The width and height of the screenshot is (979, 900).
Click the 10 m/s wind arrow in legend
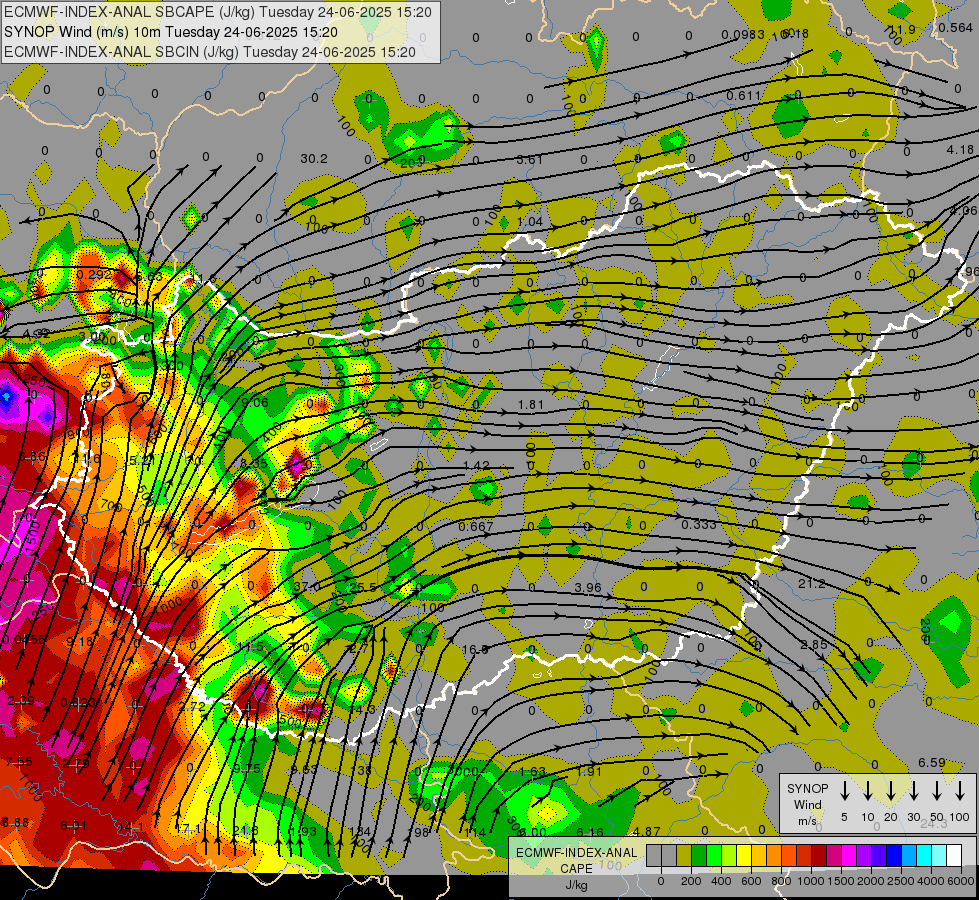pyautogui.click(x=868, y=791)
